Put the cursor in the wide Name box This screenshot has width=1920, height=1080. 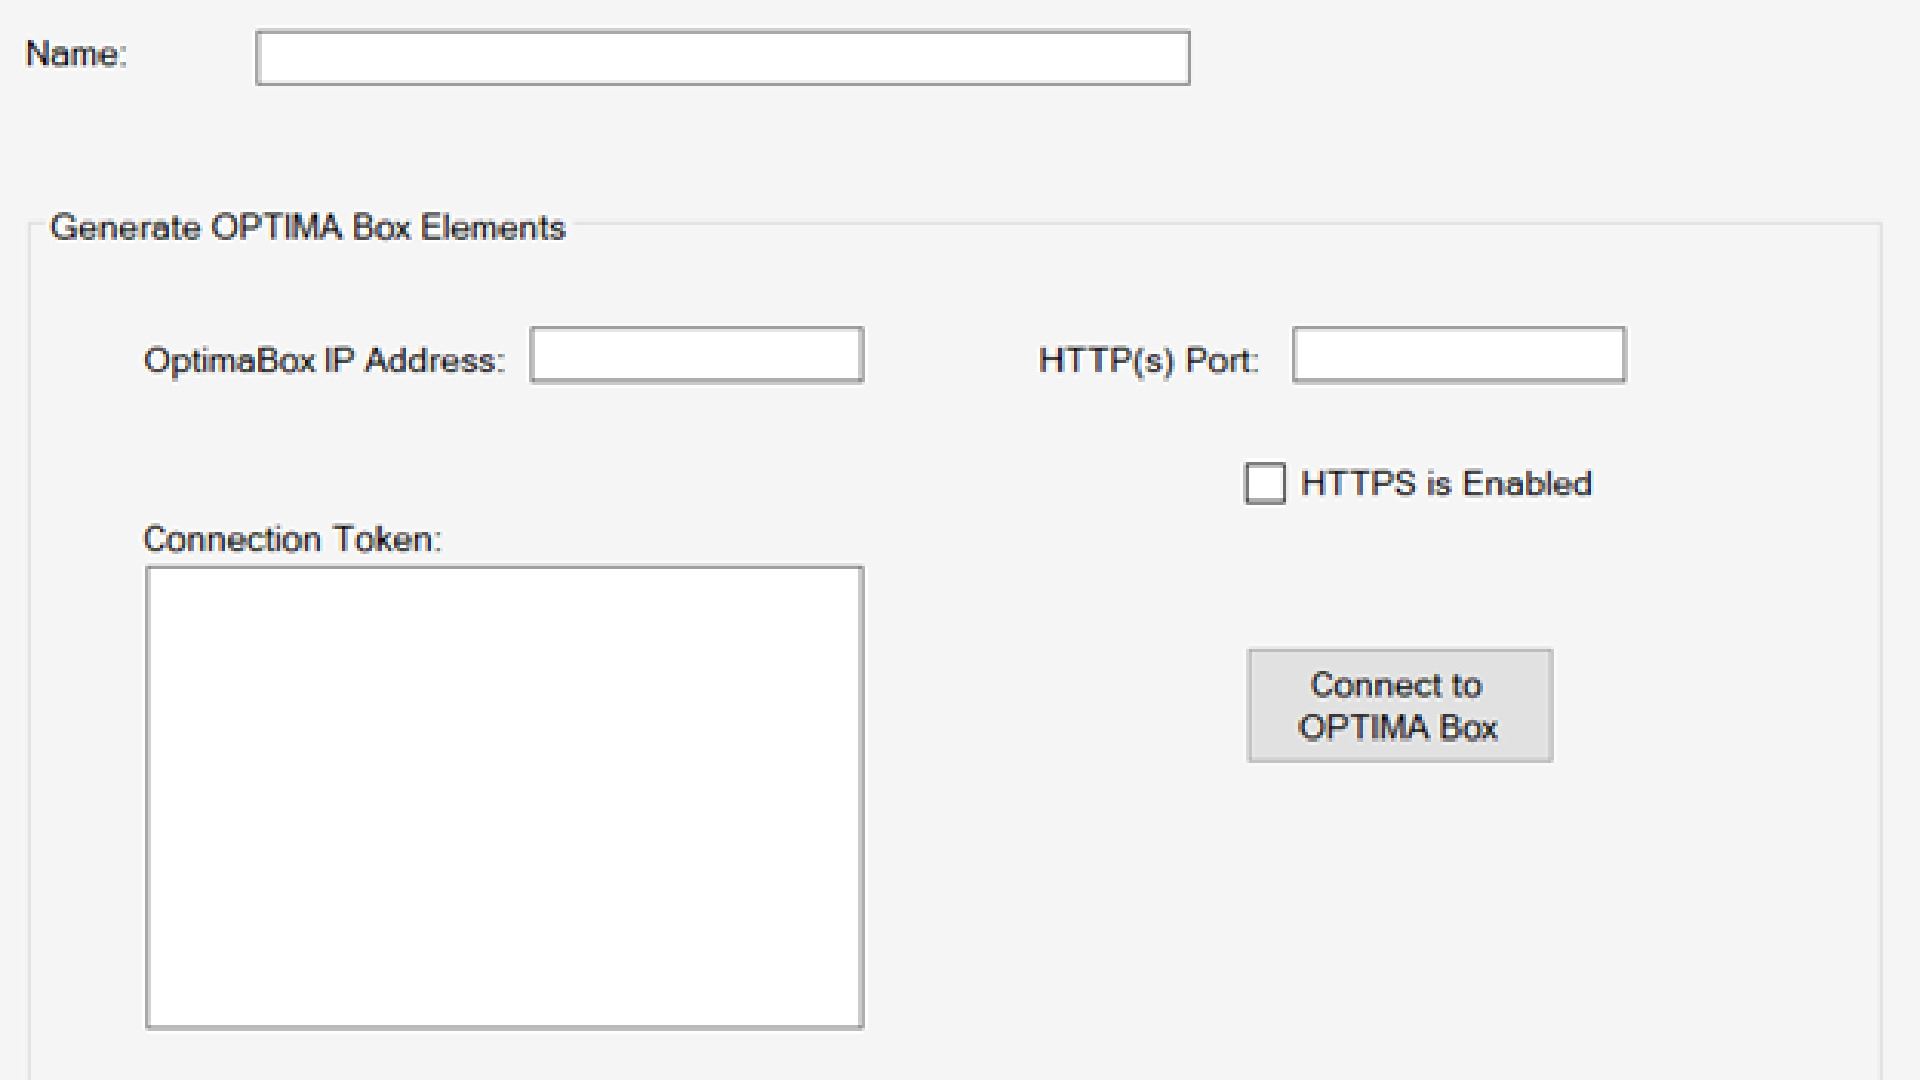[x=722, y=58]
